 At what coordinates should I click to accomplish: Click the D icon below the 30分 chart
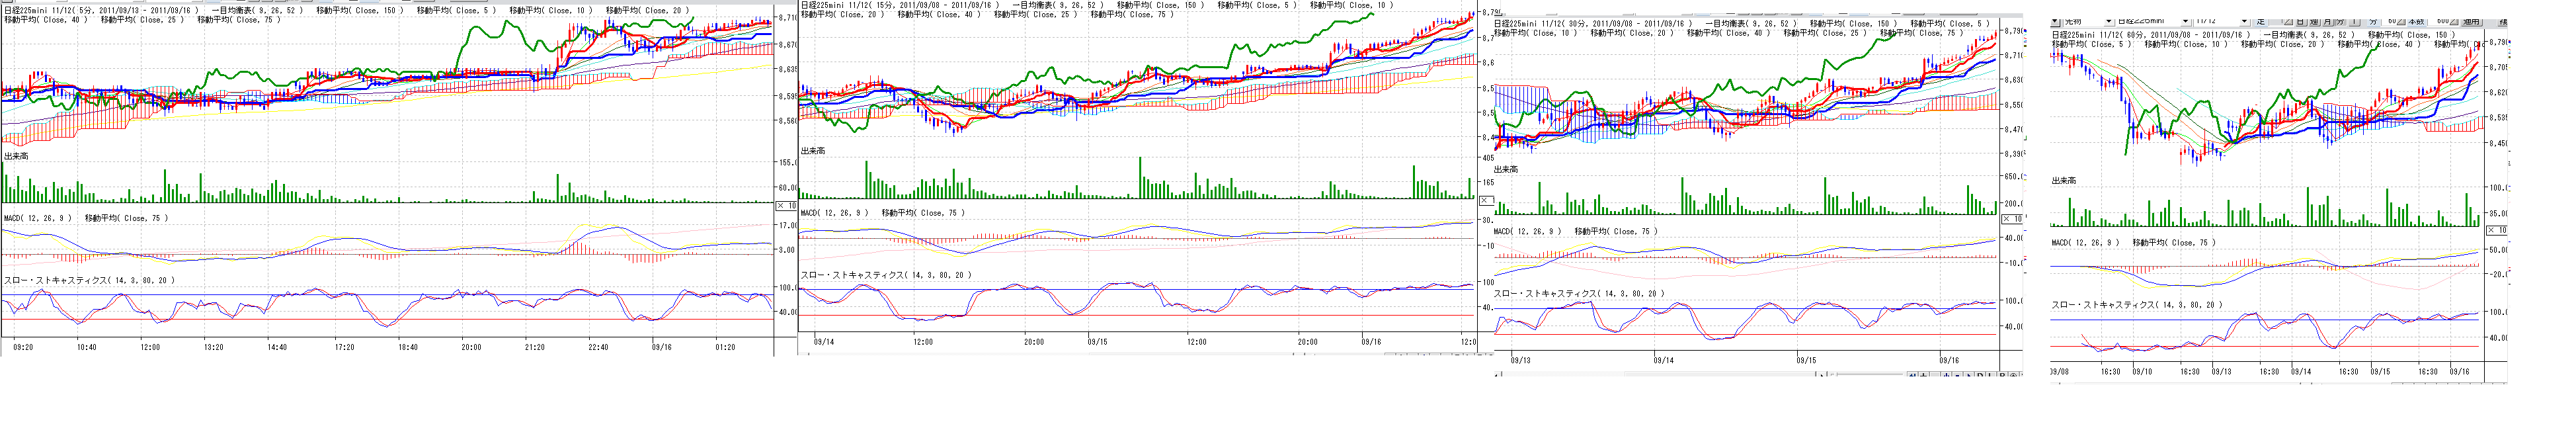click(x=1979, y=376)
